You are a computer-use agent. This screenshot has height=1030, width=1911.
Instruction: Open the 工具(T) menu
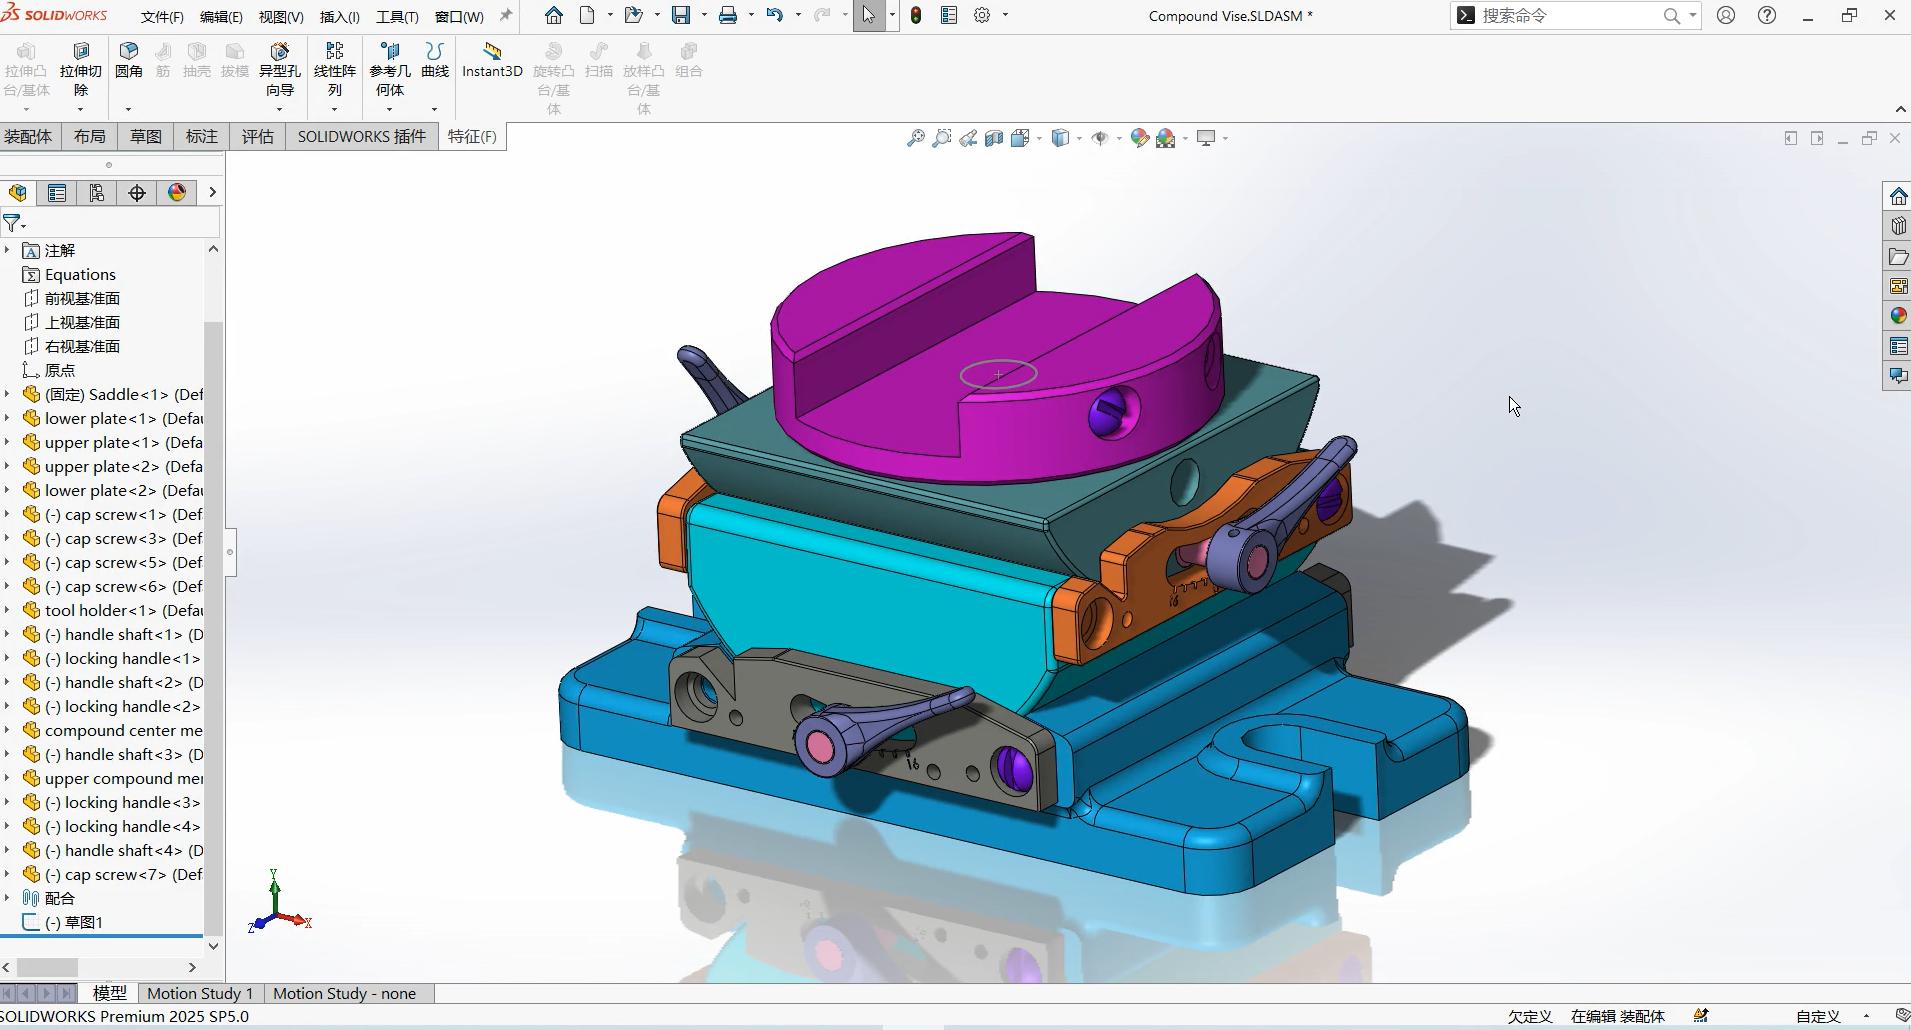click(397, 17)
